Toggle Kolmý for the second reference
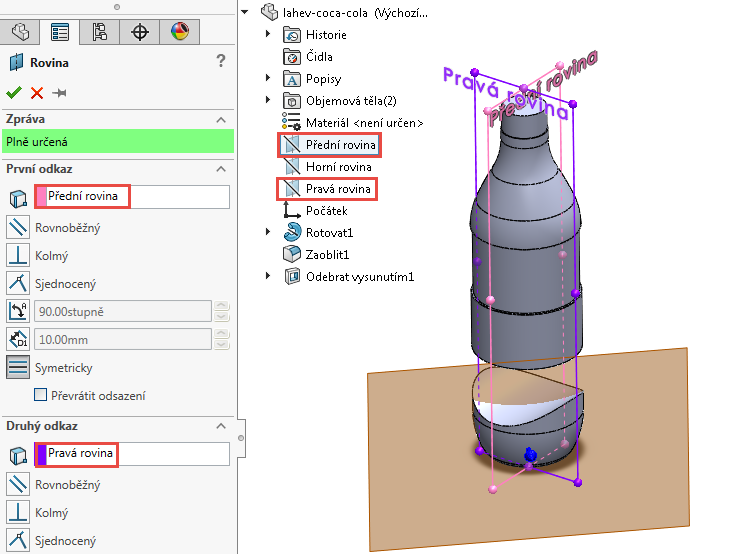The width and height of the screenshot is (750, 554). point(18,512)
